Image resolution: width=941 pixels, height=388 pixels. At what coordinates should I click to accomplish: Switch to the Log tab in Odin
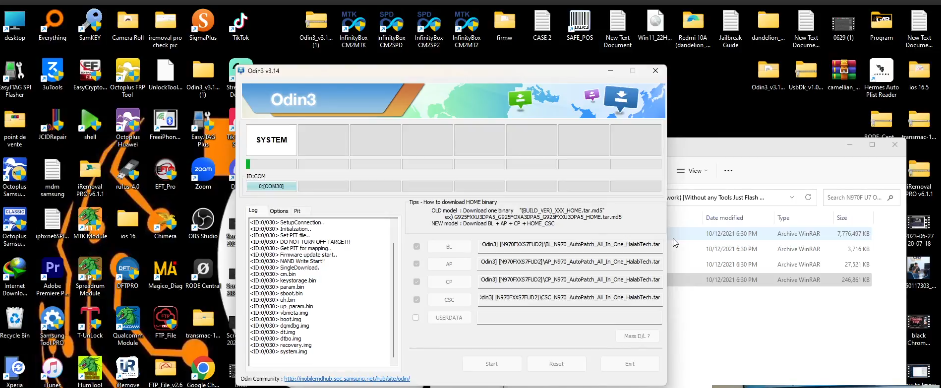click(x=253, y=210)
